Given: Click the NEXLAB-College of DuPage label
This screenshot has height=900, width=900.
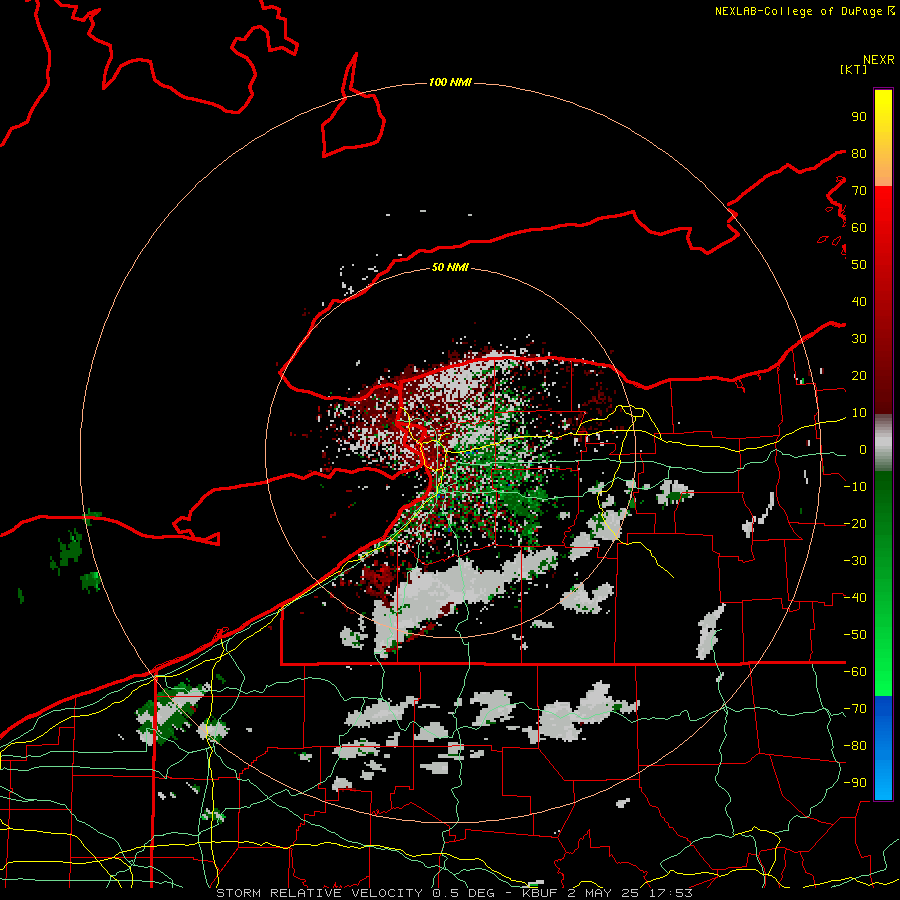Looking at the screenshot, I should 804,11.
